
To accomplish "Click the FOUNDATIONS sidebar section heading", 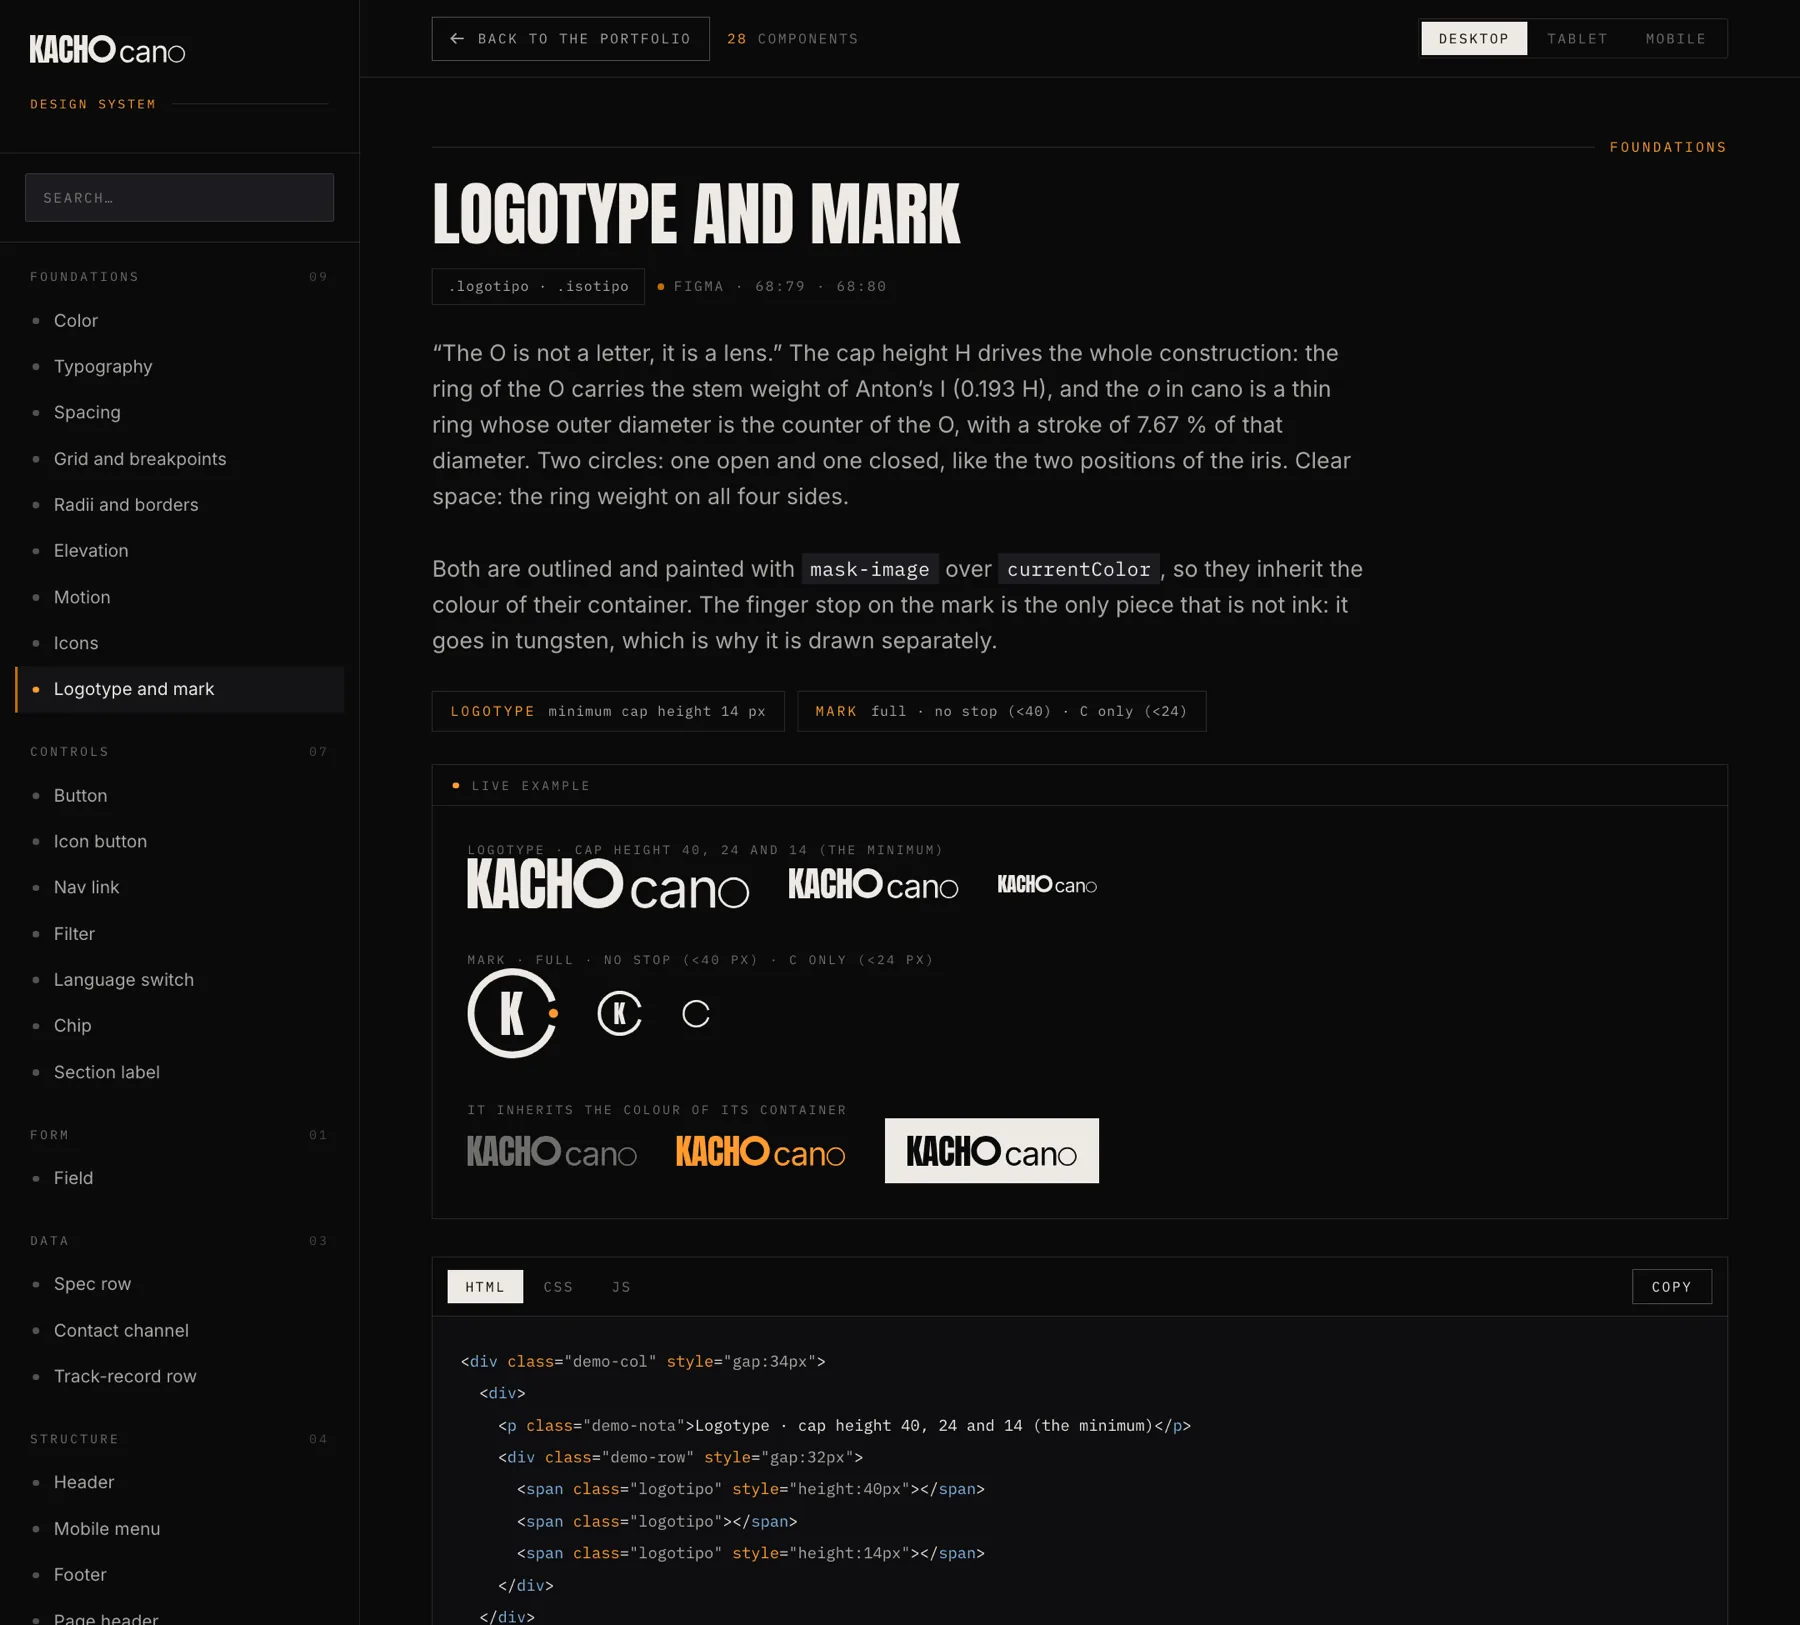I will pos(85,277).
